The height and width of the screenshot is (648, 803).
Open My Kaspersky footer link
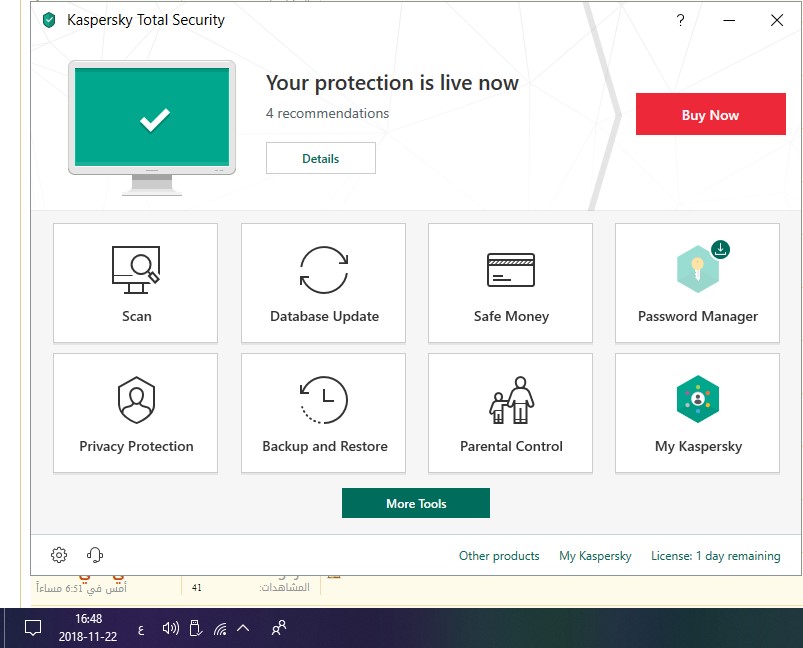[x=595, y=556]
